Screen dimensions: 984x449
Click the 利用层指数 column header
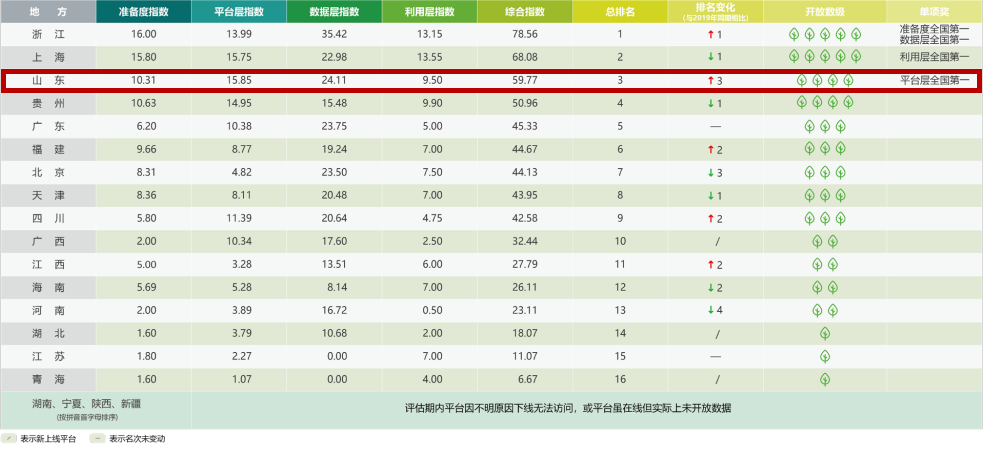coord(429,12)
